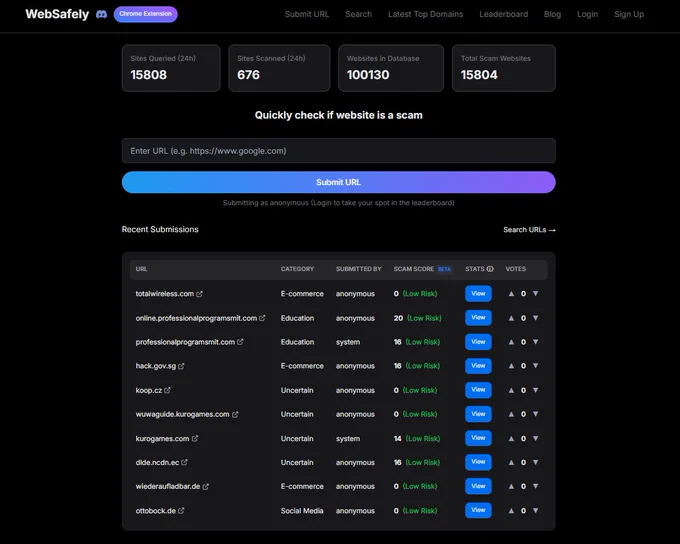Viewport: 680px width, 544px height.
Task: Click the Stats info icon in header
Action: point(490,269)
